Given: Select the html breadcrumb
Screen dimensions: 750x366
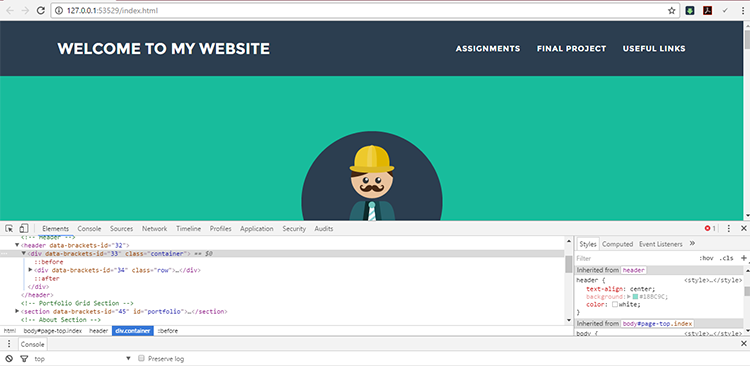Looking at the screenshot, I should coord(10,331).
